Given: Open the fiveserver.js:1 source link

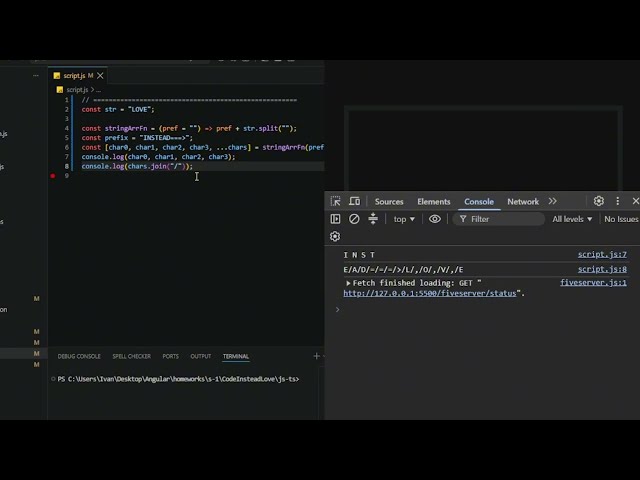Looking at the screenshot, I should pos(593,282).
